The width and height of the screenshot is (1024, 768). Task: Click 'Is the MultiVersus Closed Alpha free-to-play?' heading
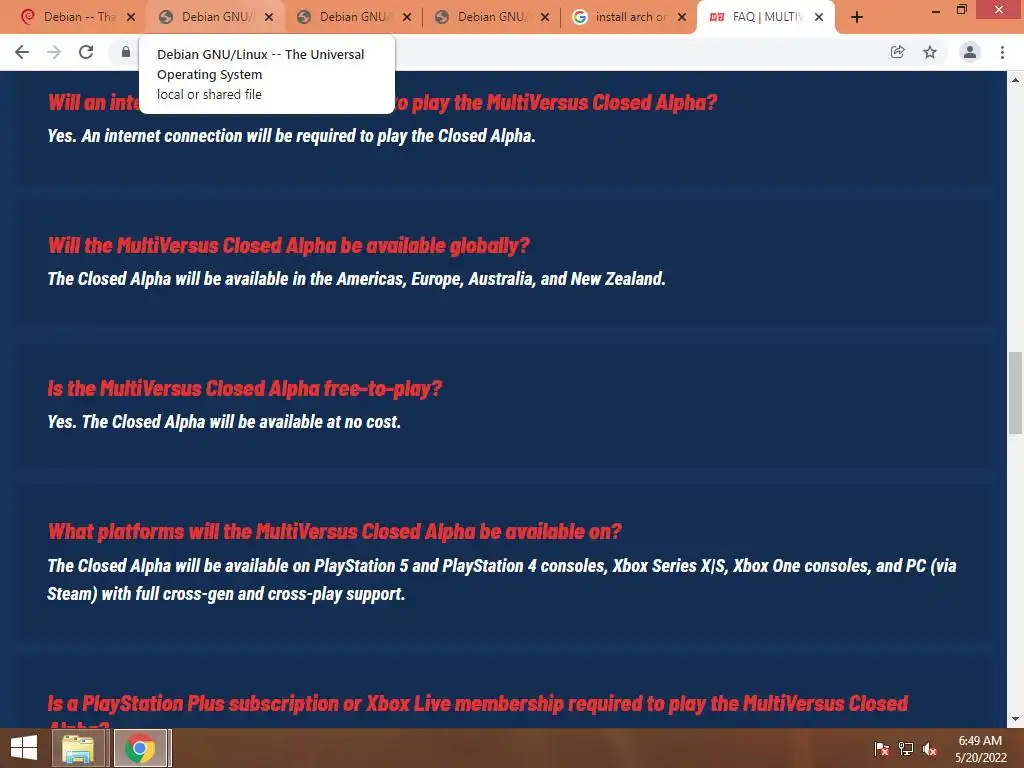tap(244, 389)
